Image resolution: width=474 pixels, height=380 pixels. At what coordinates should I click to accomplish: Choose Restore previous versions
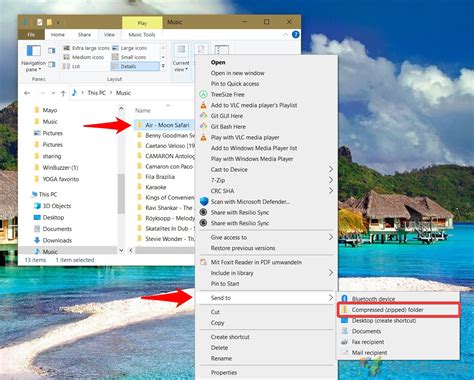[243, 248]
